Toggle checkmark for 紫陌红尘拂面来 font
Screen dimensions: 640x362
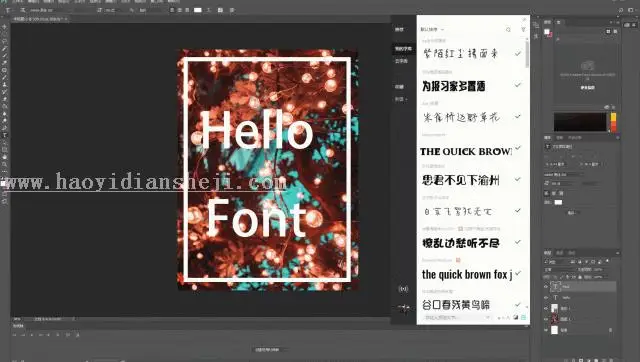click(x=518, y=53)
